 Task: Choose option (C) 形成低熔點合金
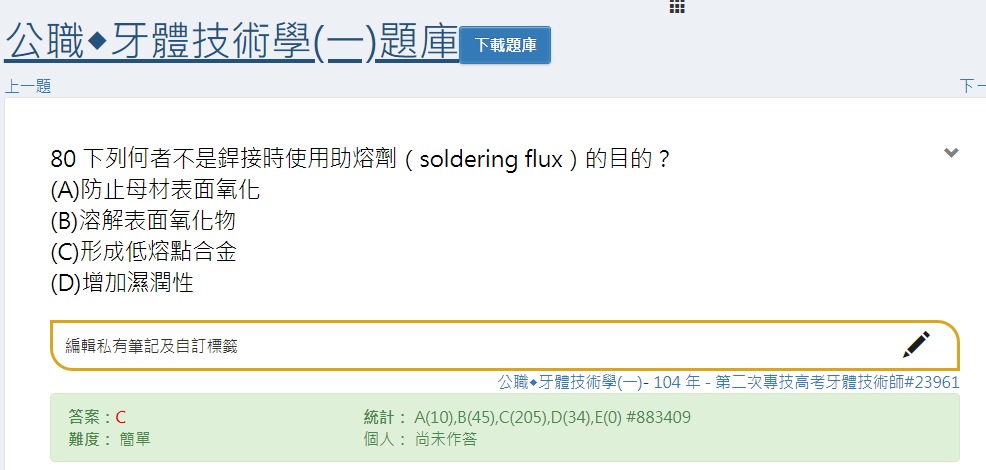coord(143,252)
